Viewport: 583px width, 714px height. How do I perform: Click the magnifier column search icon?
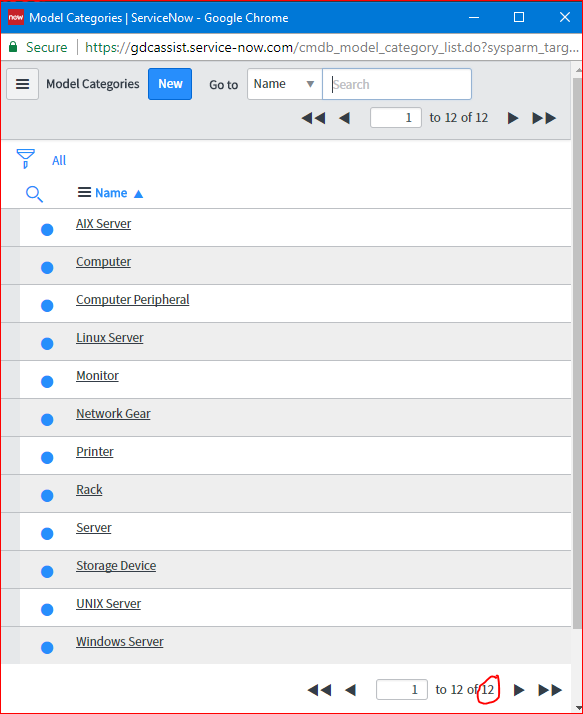pos(34,194)
